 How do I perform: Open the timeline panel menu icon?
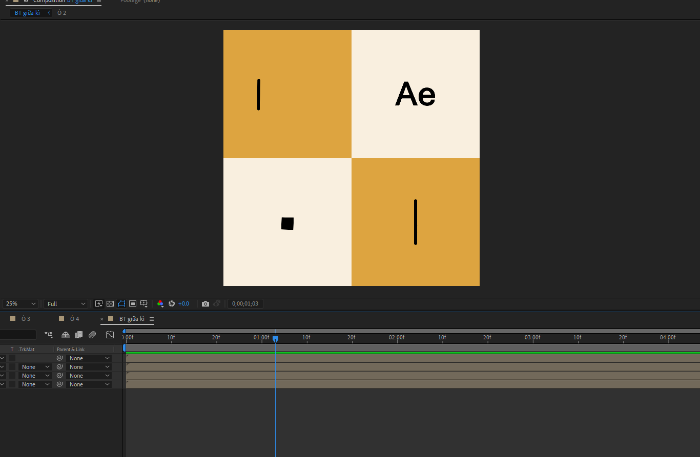[152, 319]
